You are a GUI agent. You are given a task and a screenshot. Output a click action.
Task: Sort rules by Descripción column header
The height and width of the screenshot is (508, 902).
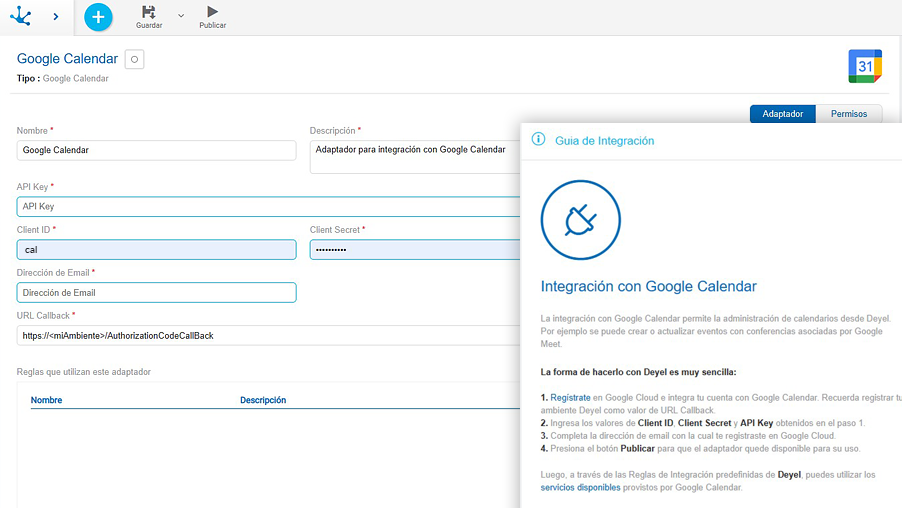263,400
